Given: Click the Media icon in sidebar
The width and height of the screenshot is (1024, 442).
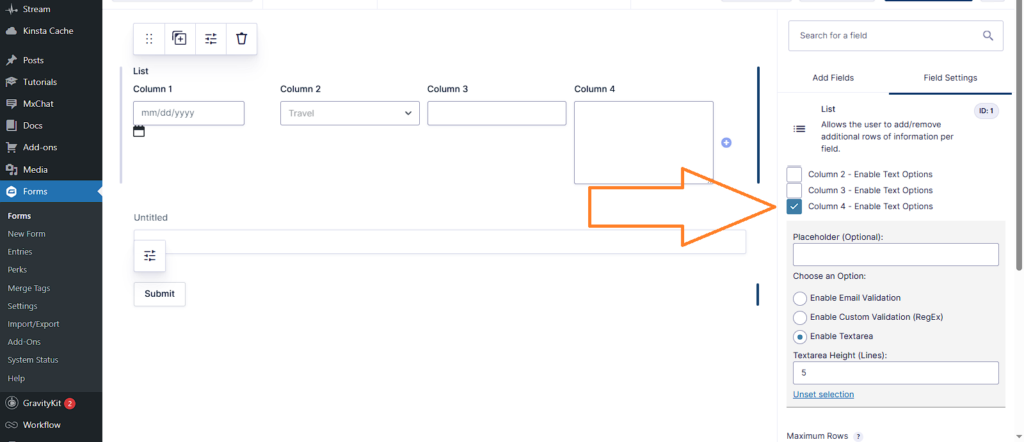Looking at the screenshot, I should [x=11, y=170].
